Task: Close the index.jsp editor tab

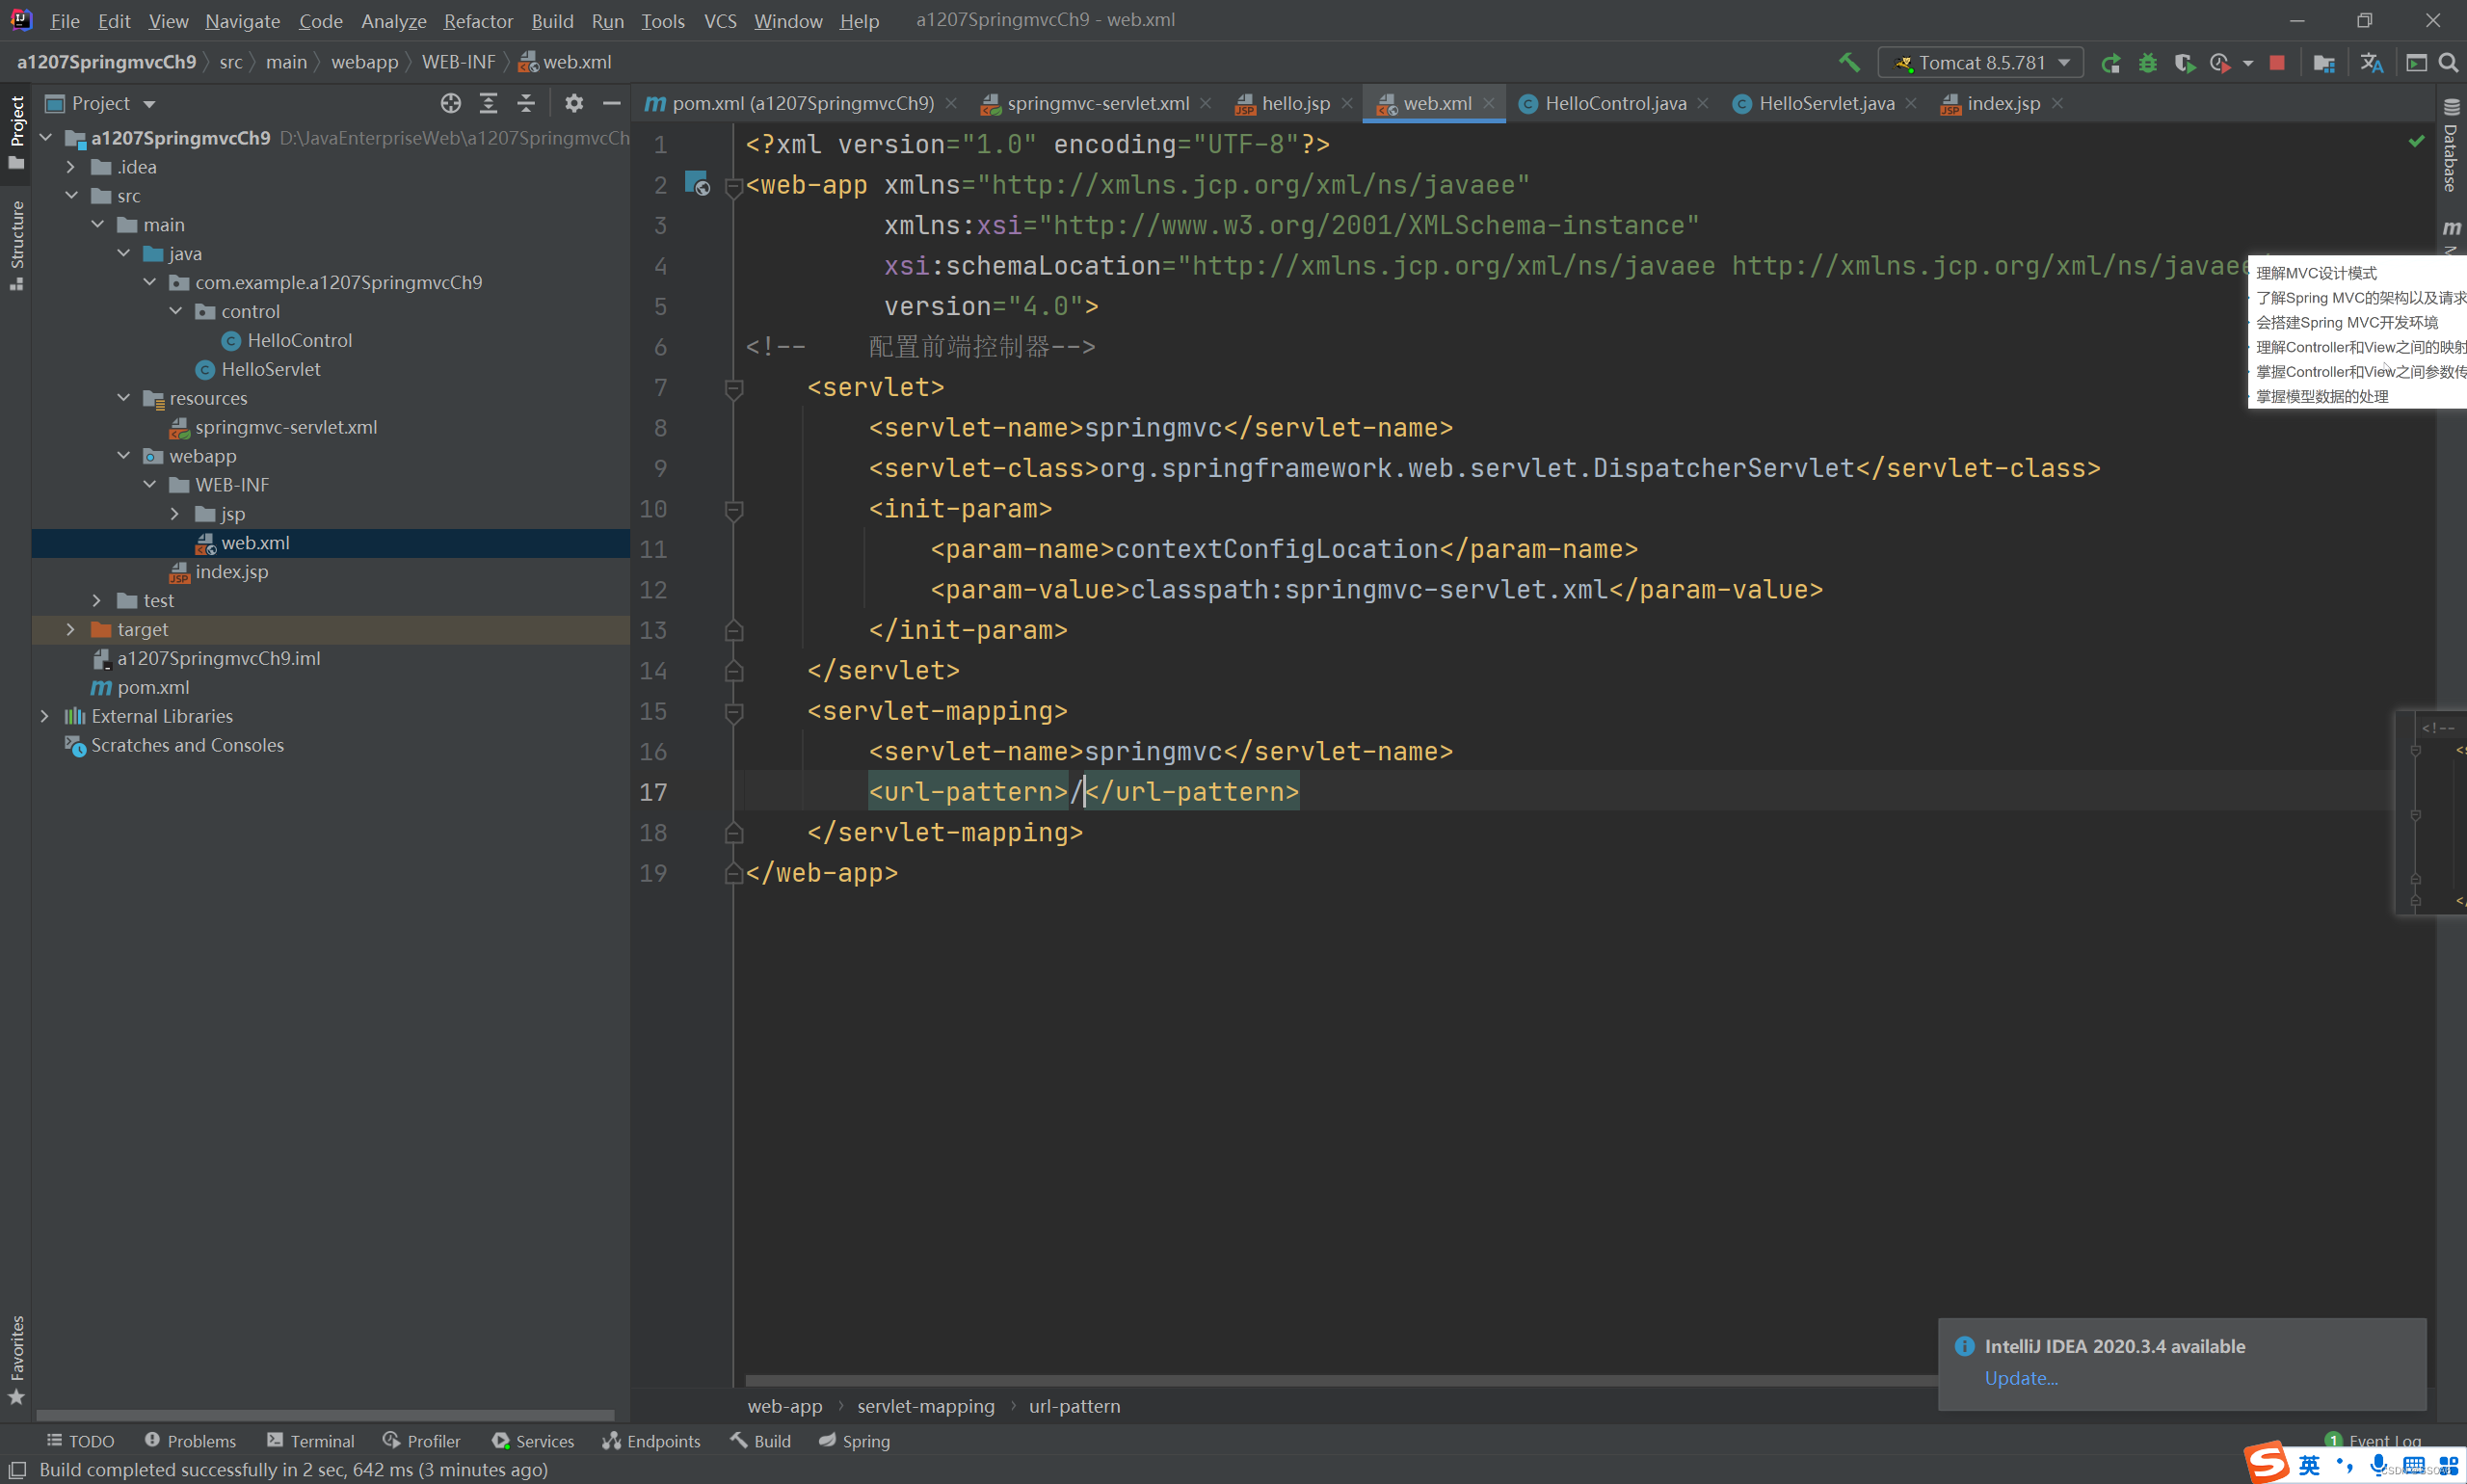Action: pyautogui.click(x=2058, y=103)
